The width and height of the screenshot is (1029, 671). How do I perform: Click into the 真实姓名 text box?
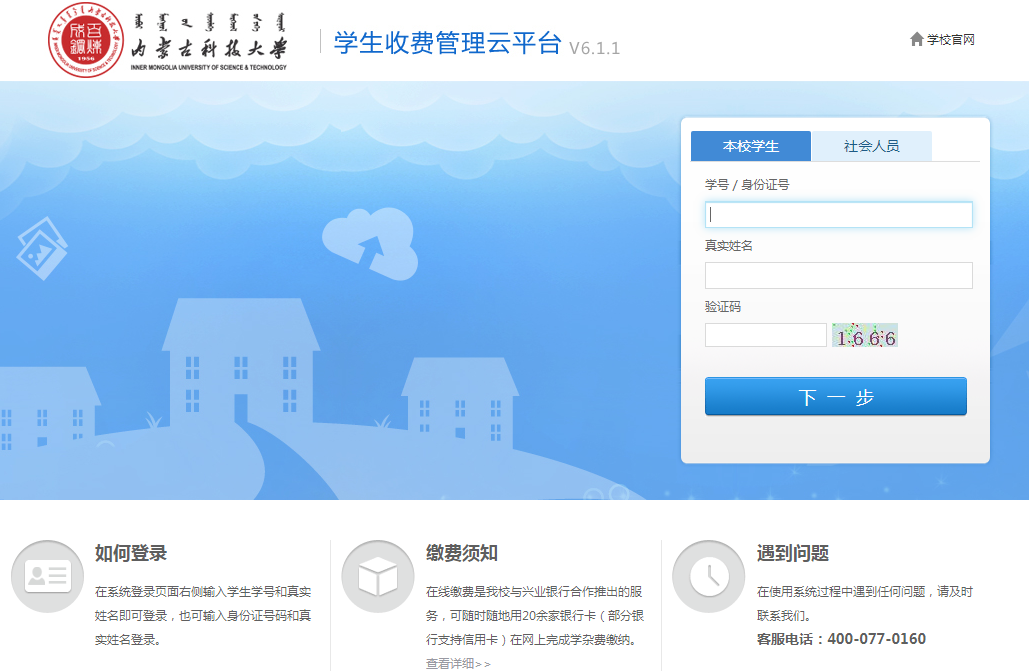838,275
